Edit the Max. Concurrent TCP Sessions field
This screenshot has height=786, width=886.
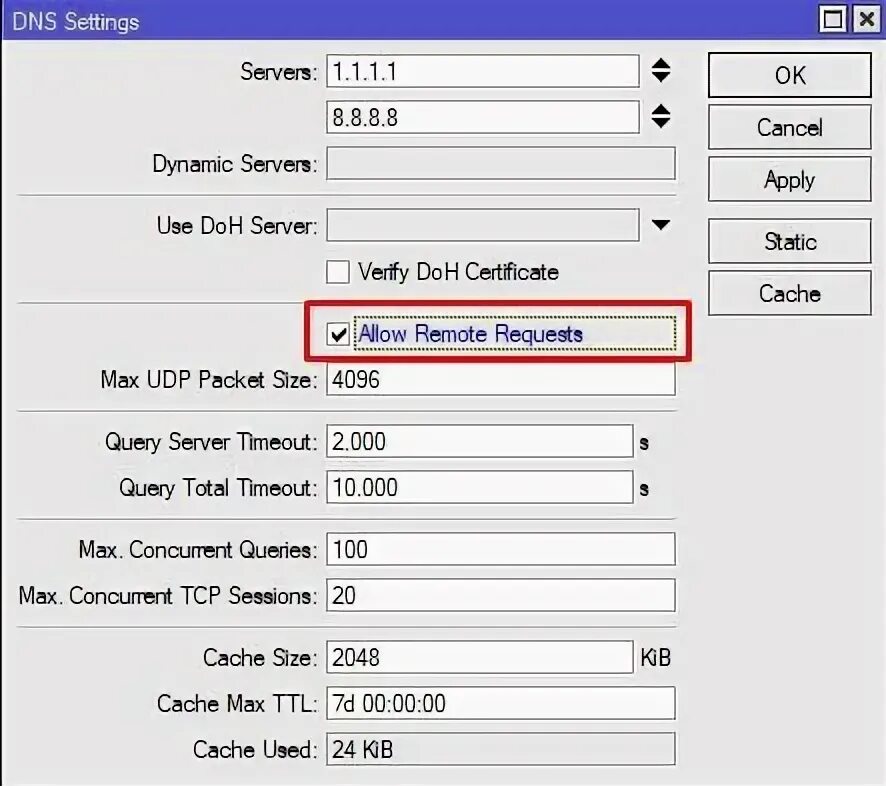pos(501,595)
